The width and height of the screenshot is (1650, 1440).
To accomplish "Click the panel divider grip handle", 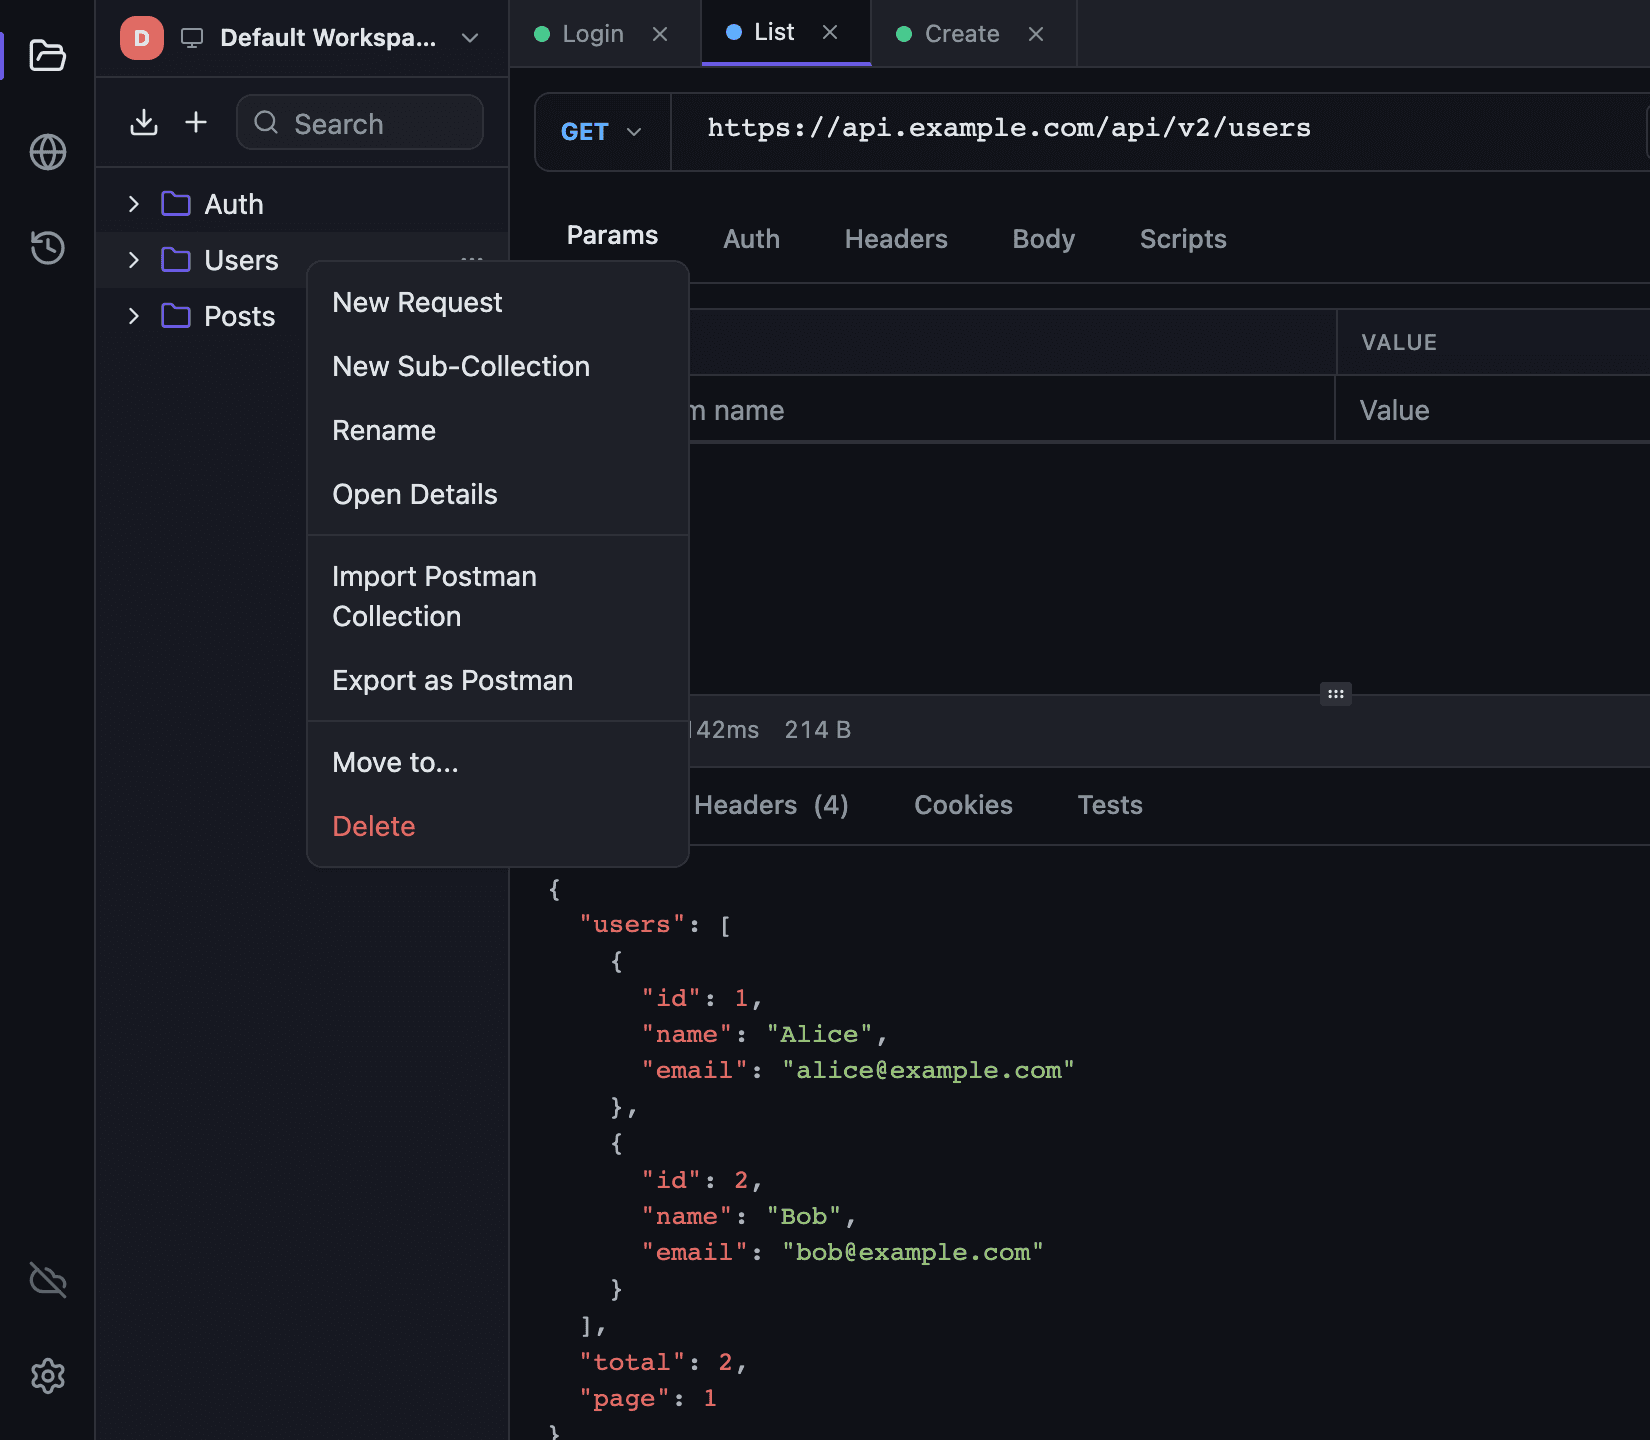I will pyautogui.click(x=1336, y=694).
